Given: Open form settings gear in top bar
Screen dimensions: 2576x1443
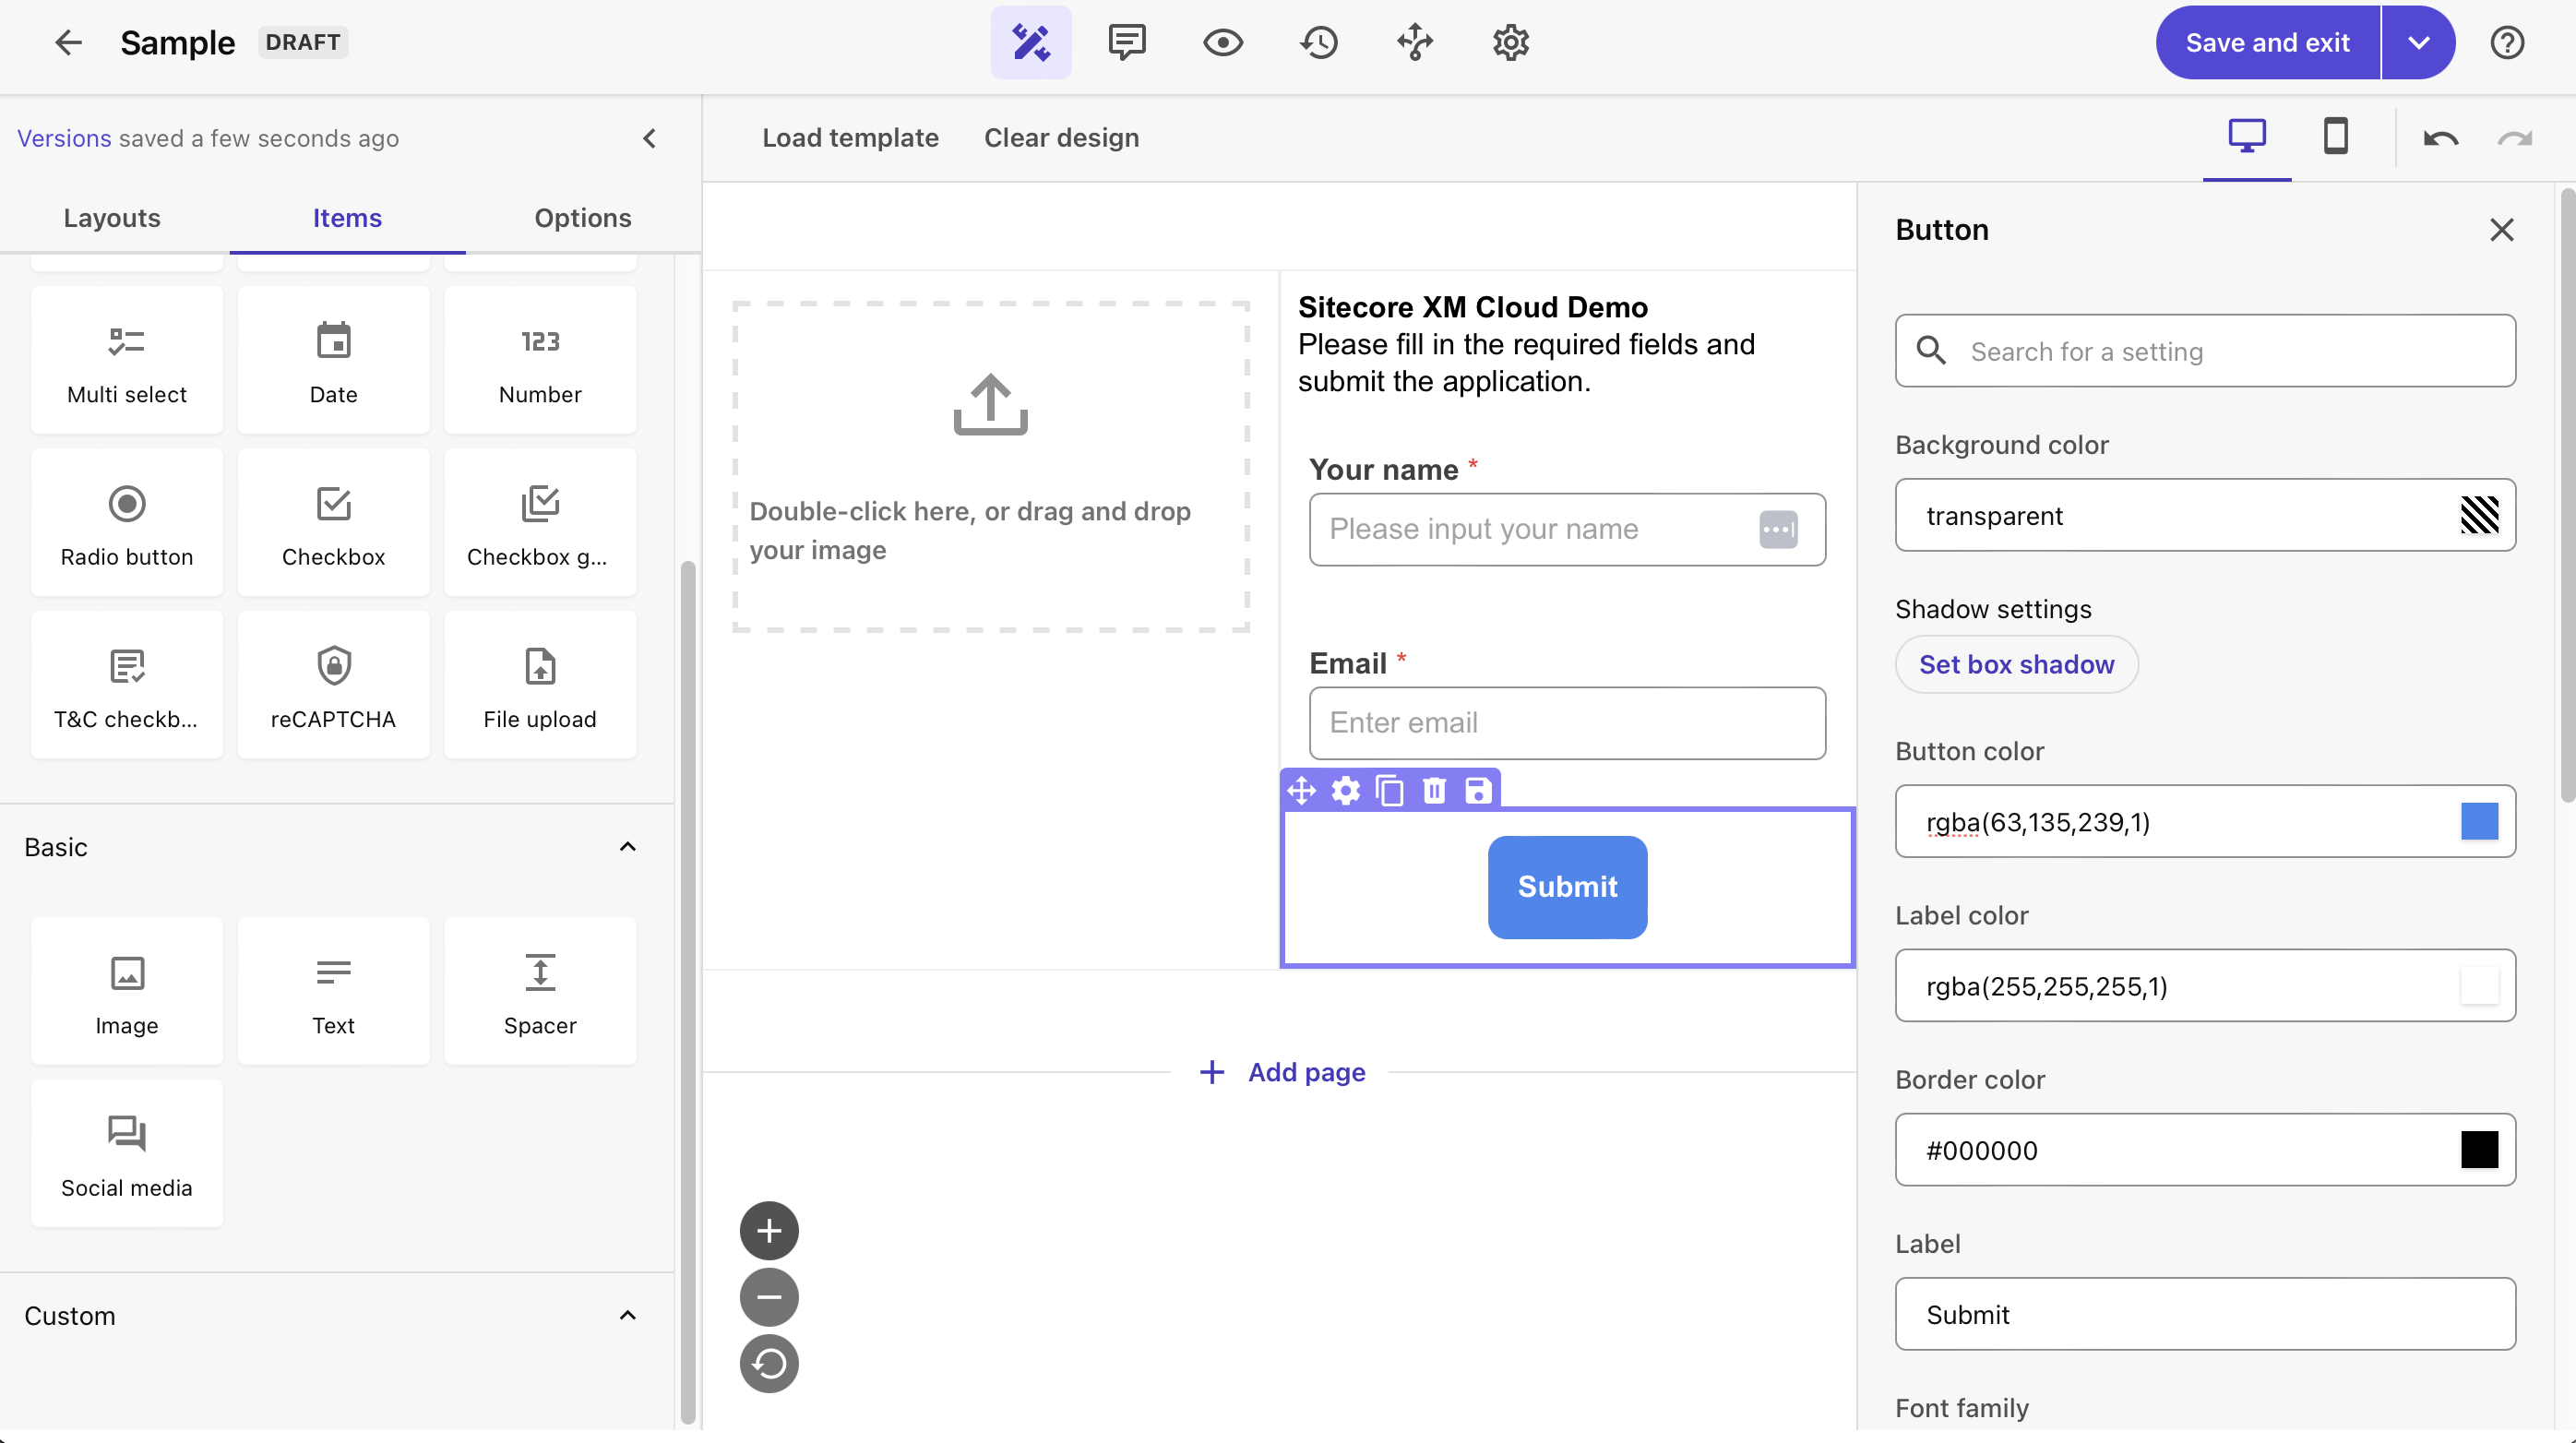Looking at the screenshot, I should tap(1511, 42).
